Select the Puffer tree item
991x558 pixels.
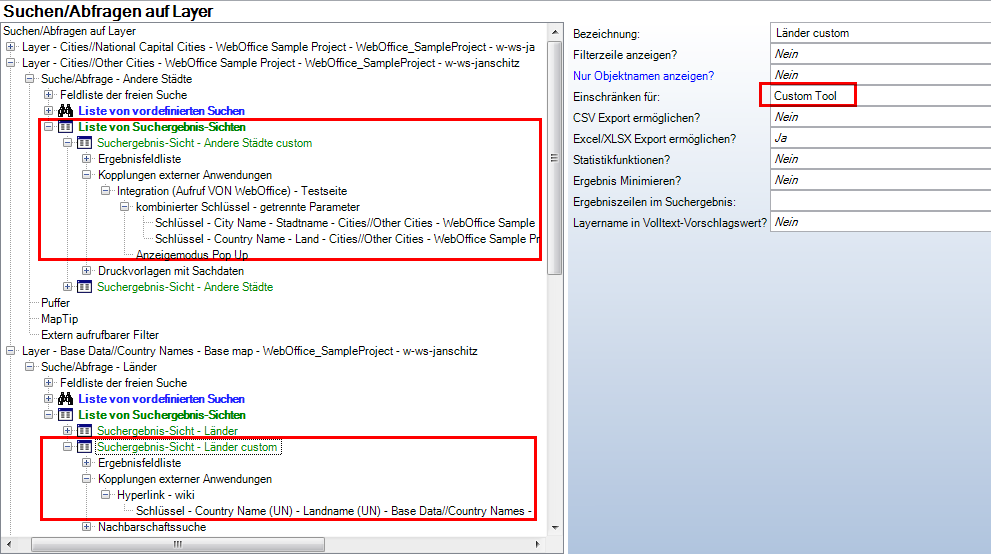(56, 303)
